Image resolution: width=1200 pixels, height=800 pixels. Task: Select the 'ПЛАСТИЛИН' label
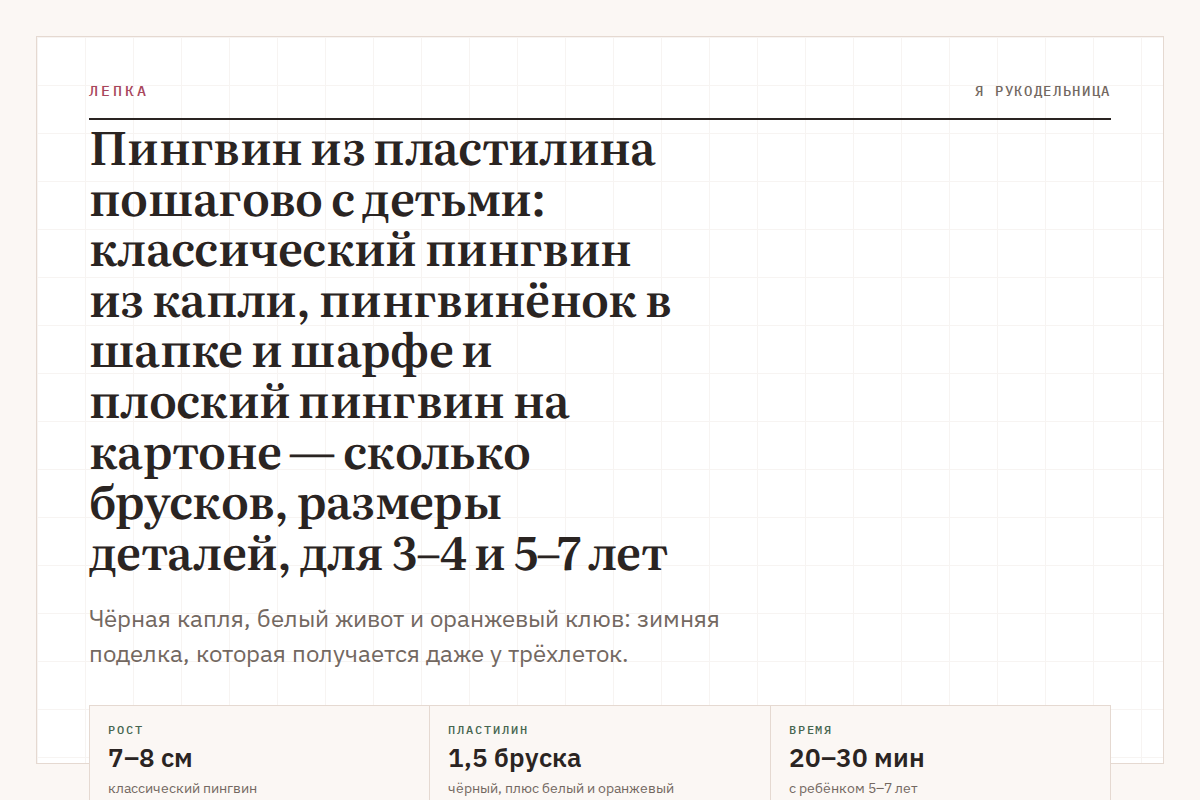488,730
